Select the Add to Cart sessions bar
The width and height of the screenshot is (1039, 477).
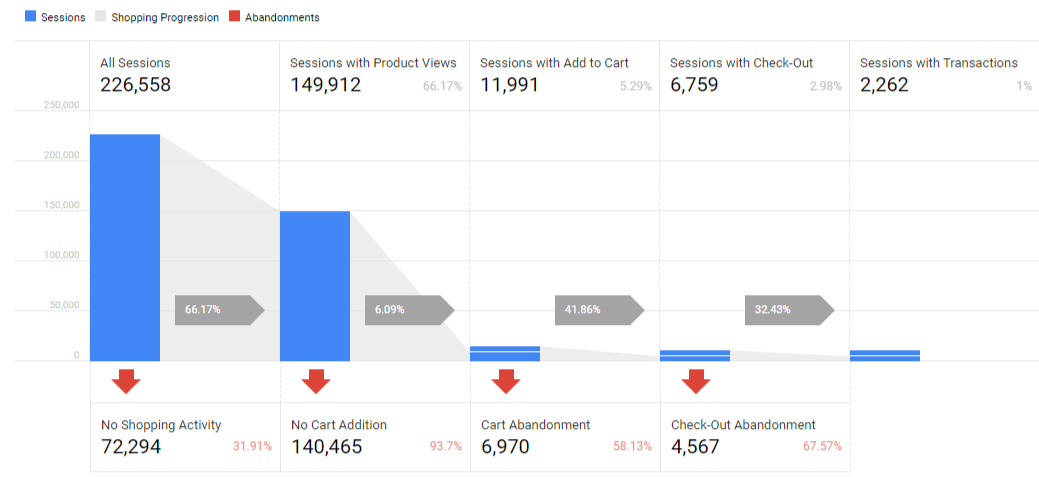[505, 353]
